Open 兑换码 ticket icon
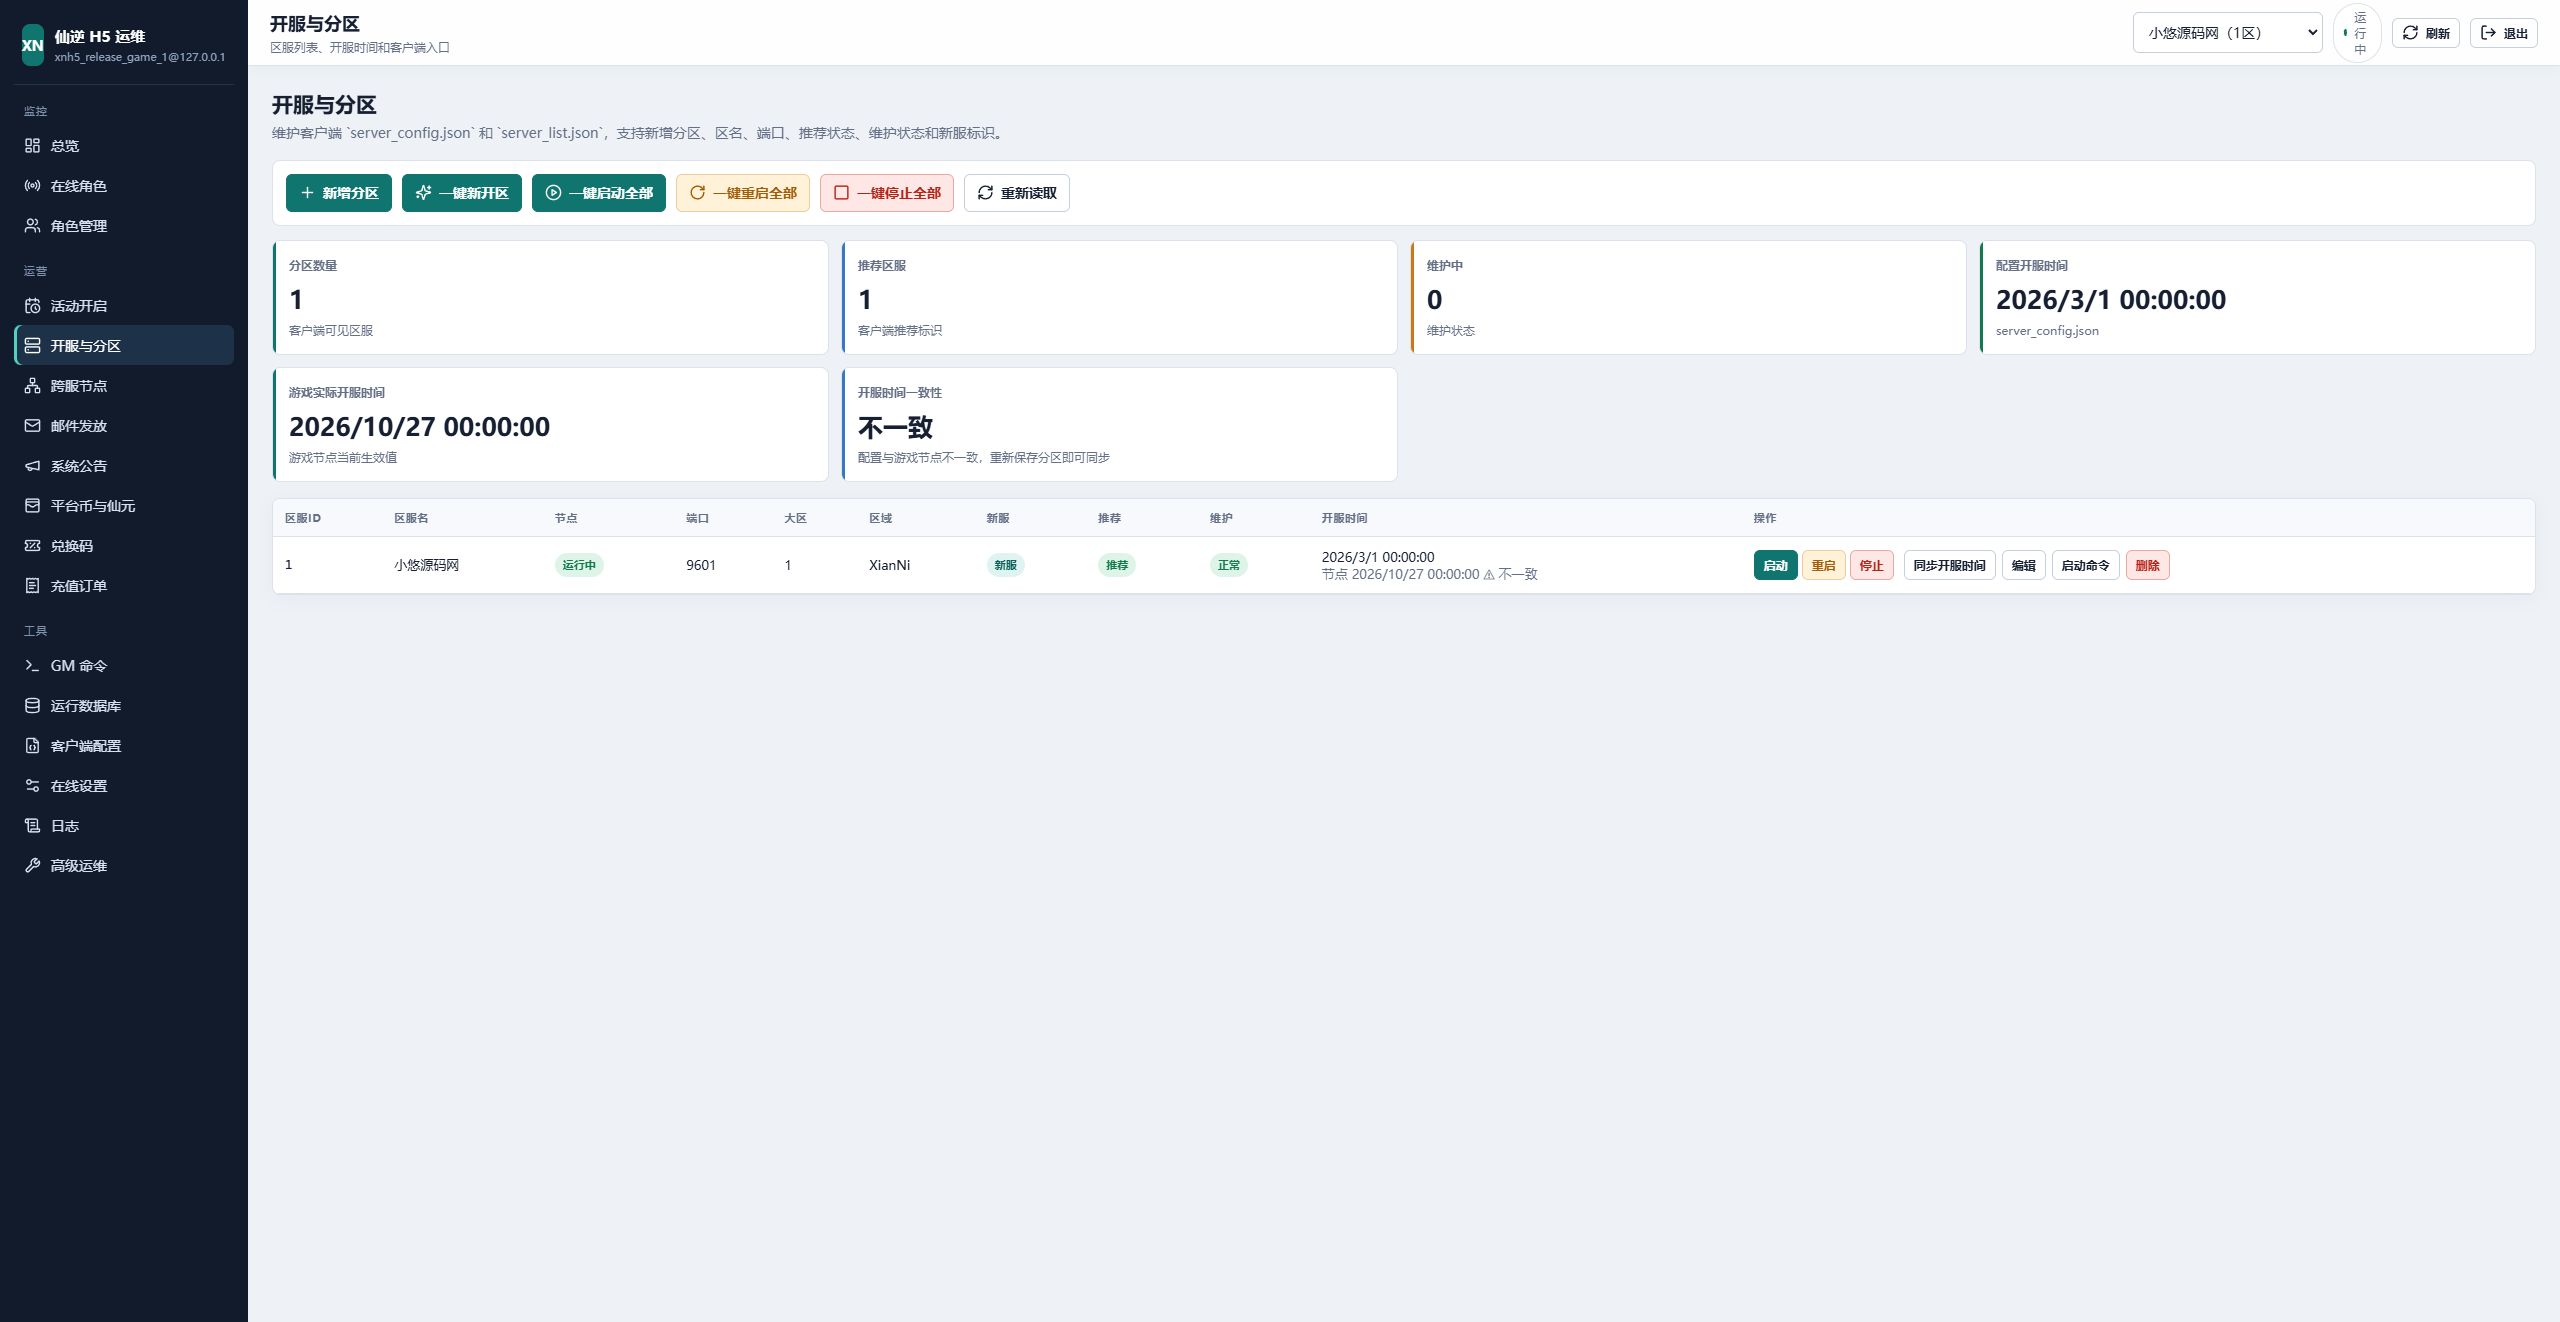 point(32,546)
